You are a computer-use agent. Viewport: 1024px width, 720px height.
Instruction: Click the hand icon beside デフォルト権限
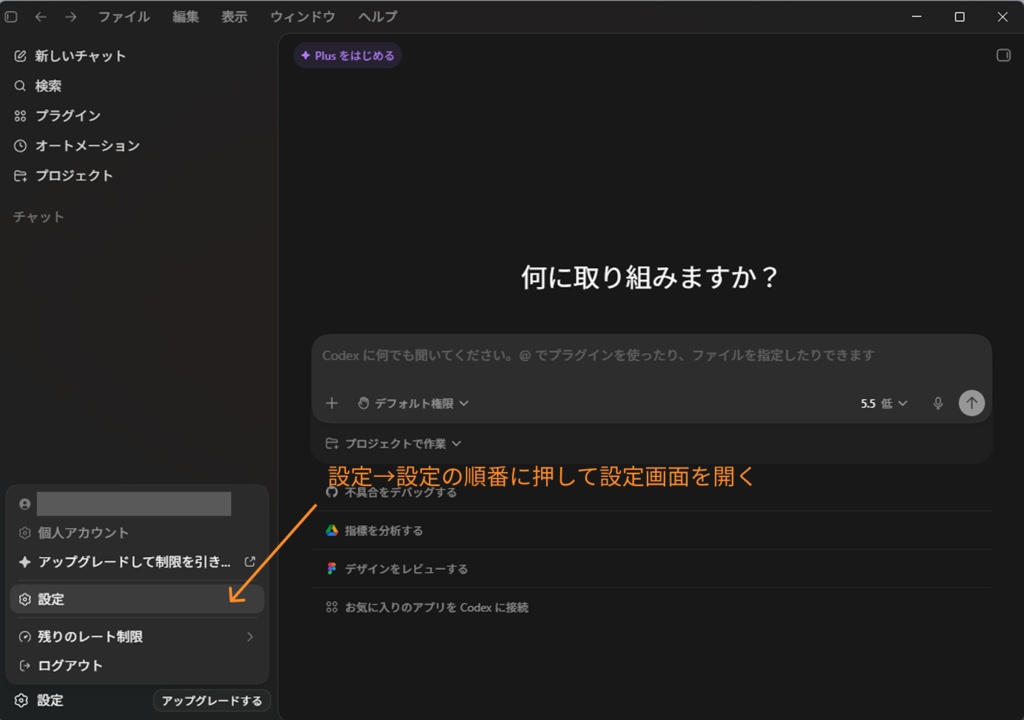[x=363, y=403]
